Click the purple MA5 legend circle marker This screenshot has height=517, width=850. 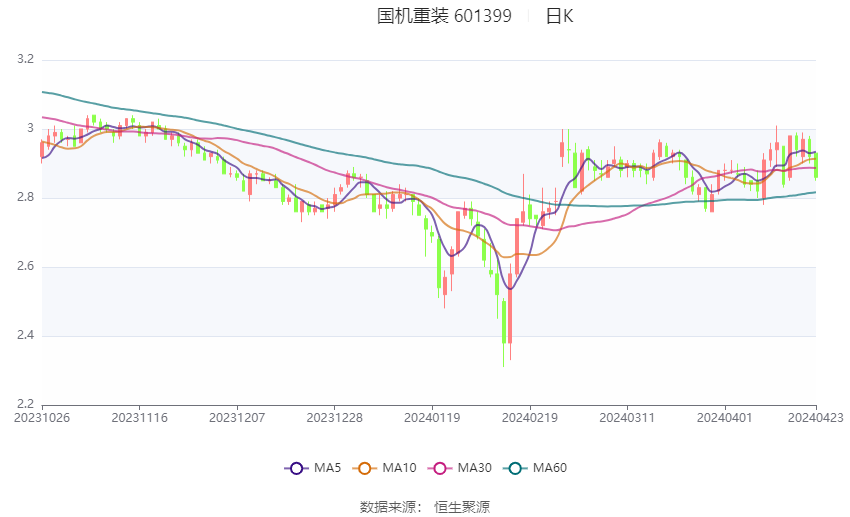tap(295, 467)
